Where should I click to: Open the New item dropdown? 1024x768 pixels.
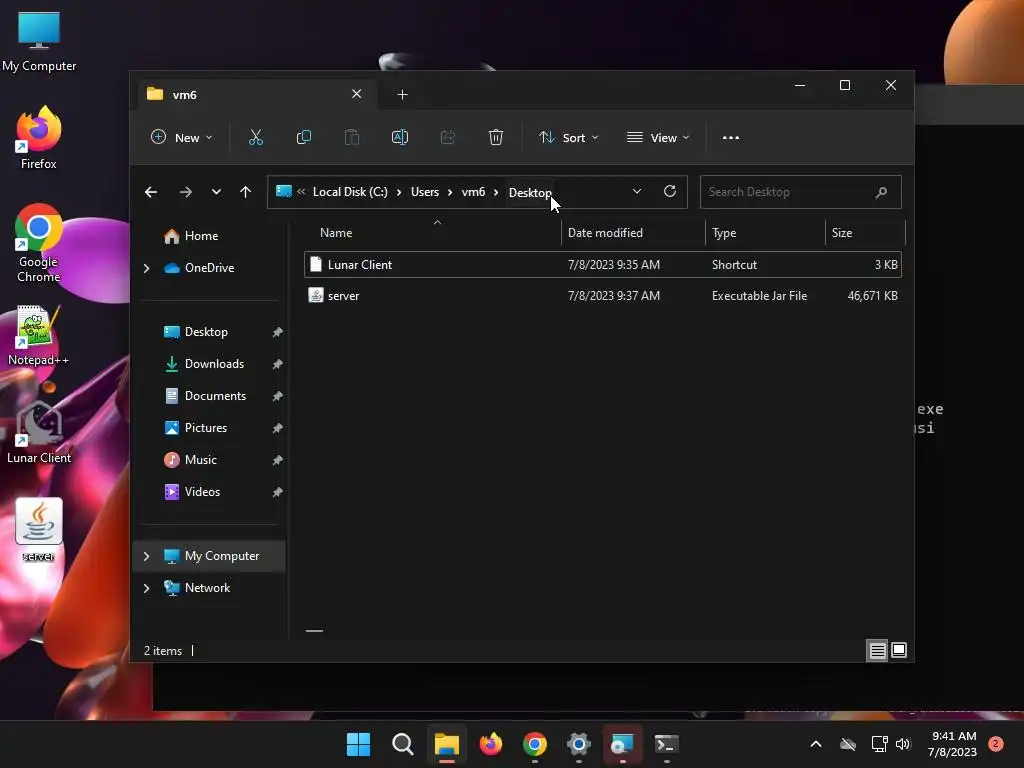coord(182,137)
